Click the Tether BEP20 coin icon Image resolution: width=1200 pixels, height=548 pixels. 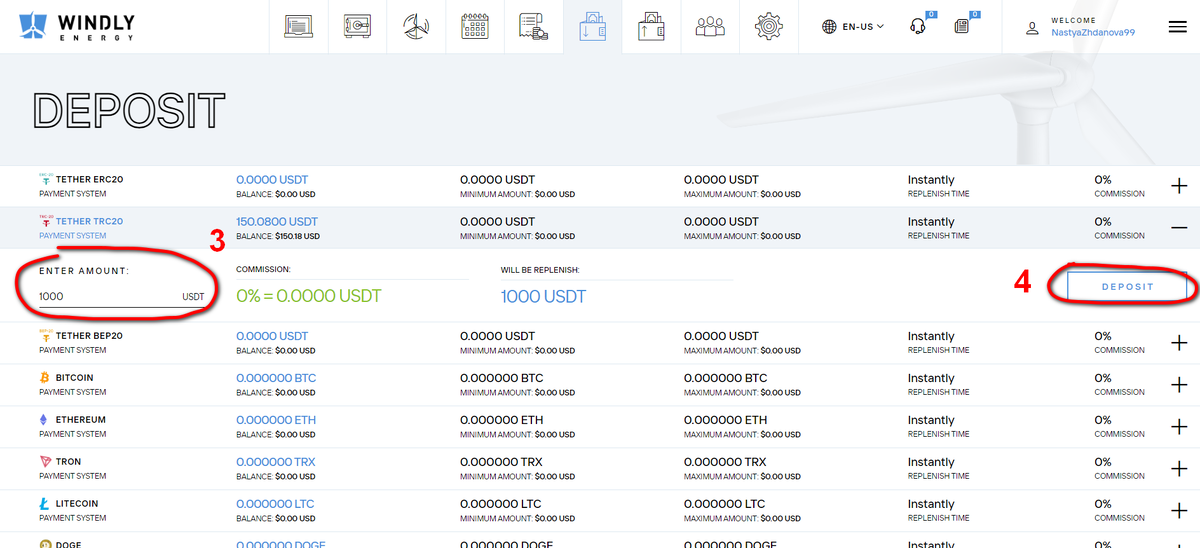[x=45, y=336]
